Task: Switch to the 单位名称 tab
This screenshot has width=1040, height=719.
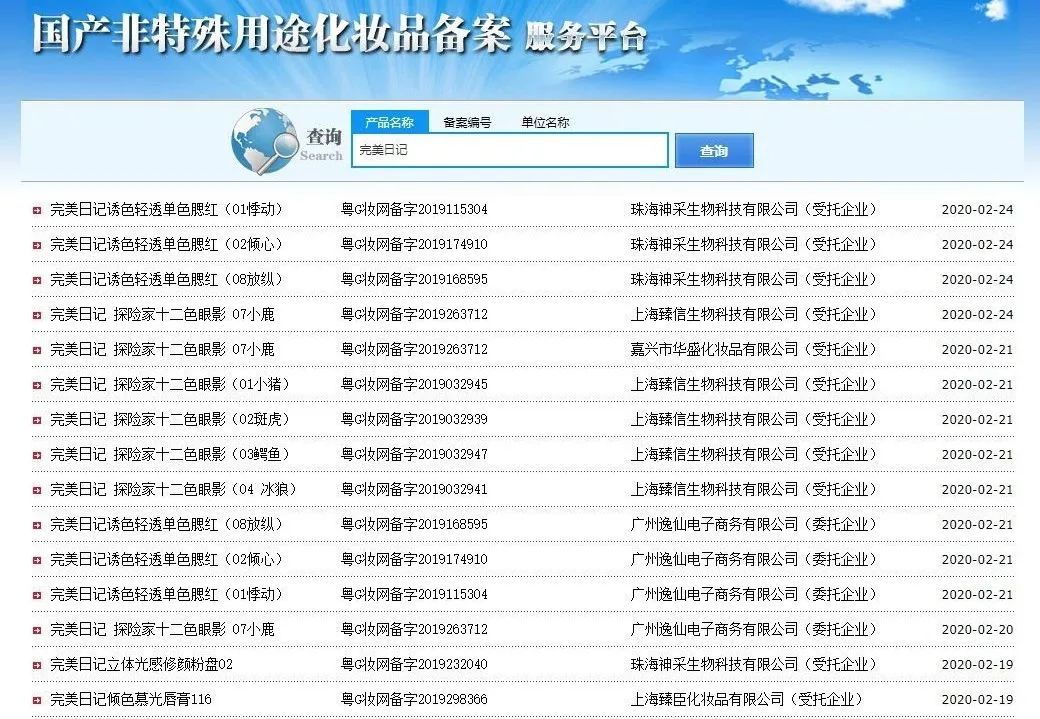Action: [545, 122]
